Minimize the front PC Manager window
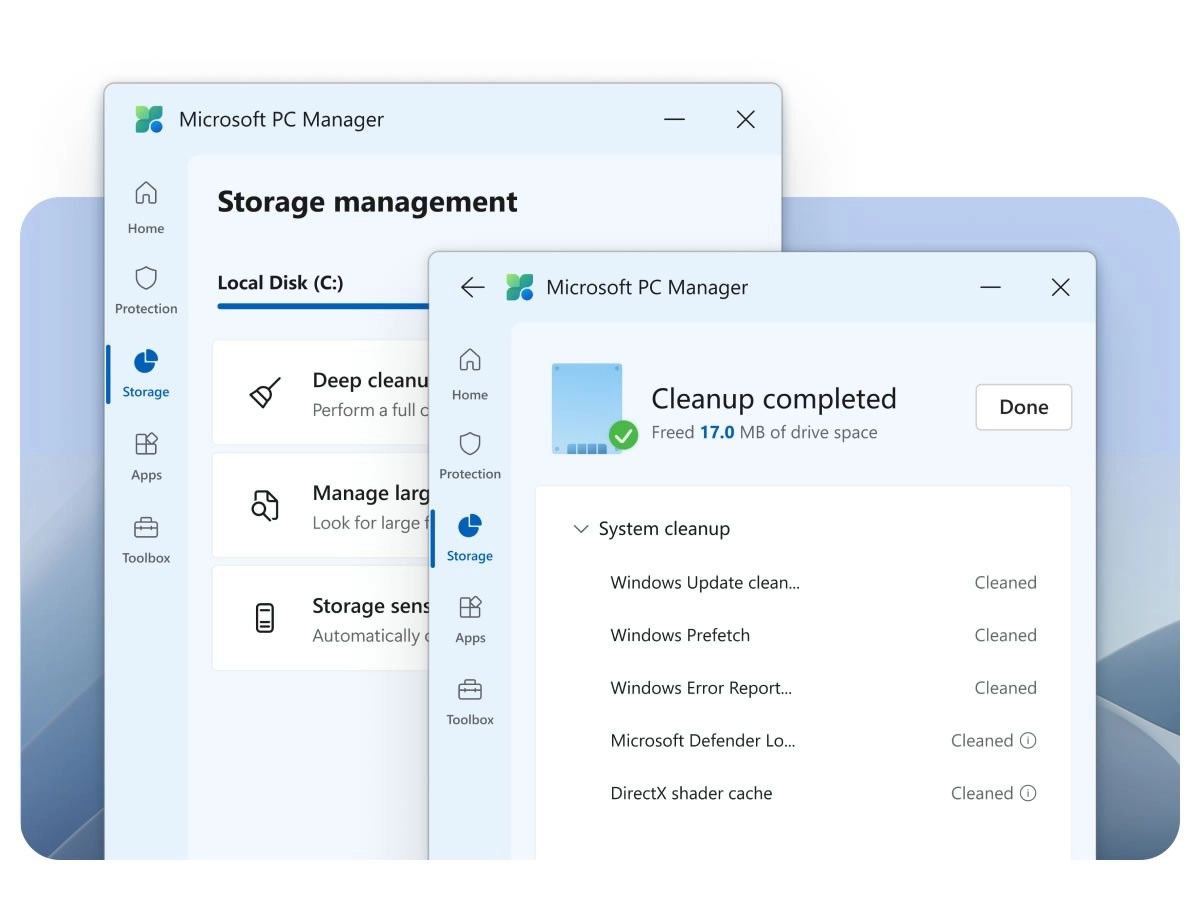Screen dimensions: 1200x900 point(991,288)
